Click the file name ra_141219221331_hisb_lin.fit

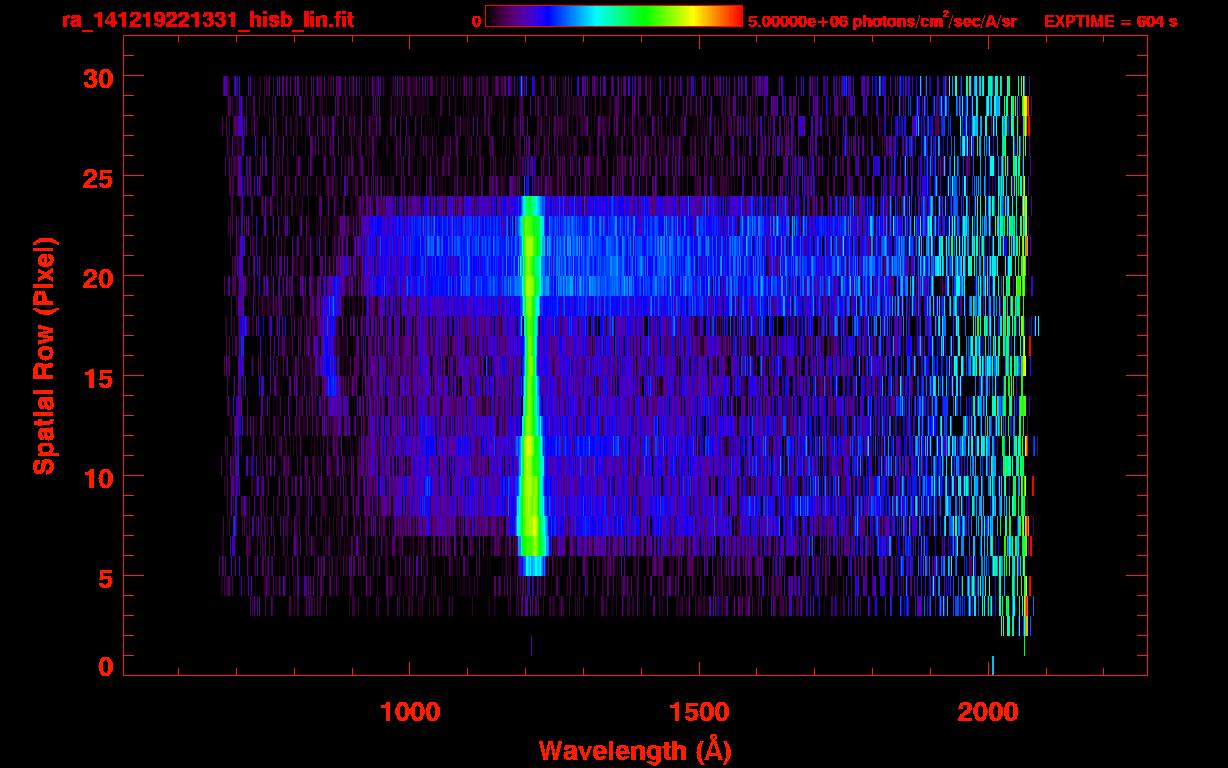coord(207,20)
